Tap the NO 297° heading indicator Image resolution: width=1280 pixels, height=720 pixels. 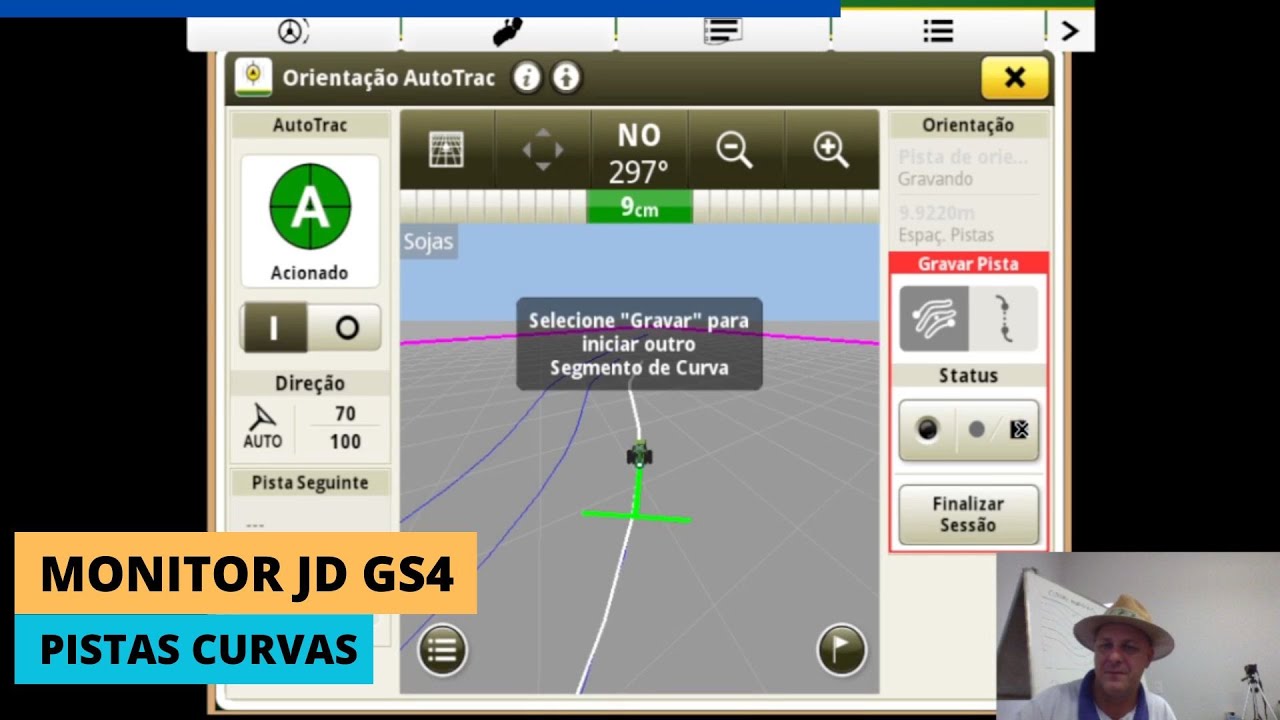click(639, 152)
